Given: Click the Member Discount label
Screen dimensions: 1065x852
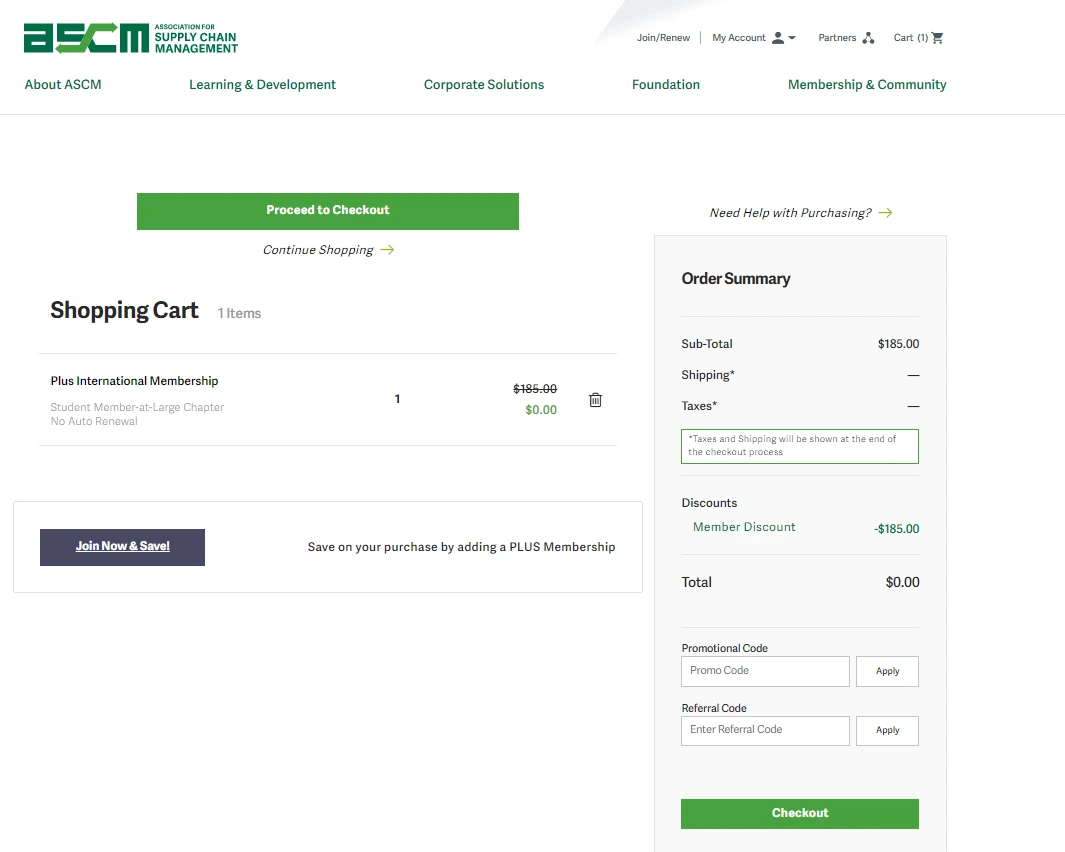Looking at the screenshot, I should tap(744, 527).
